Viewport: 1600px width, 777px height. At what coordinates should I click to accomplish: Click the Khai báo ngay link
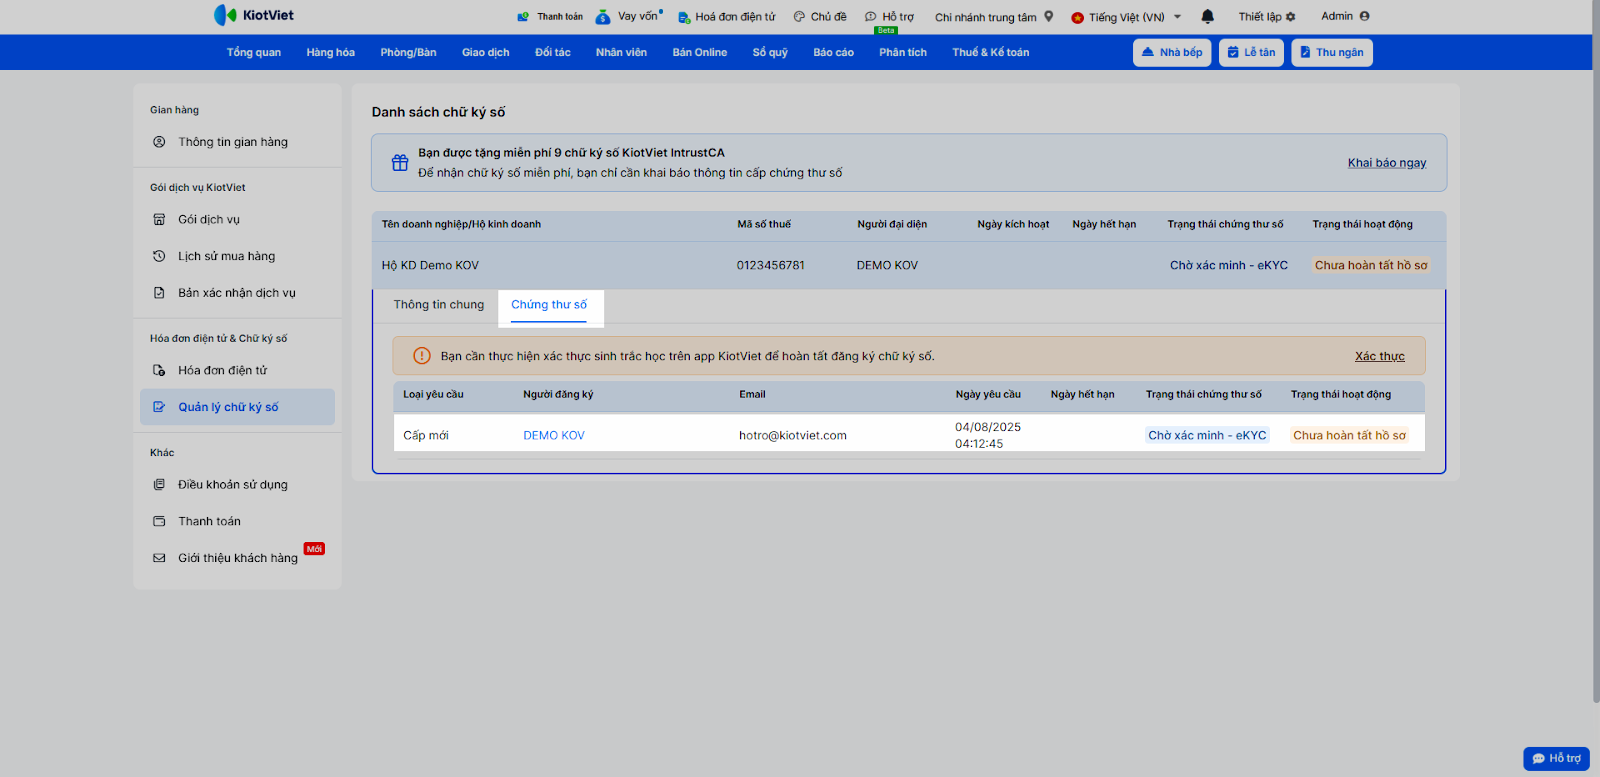1387,163
